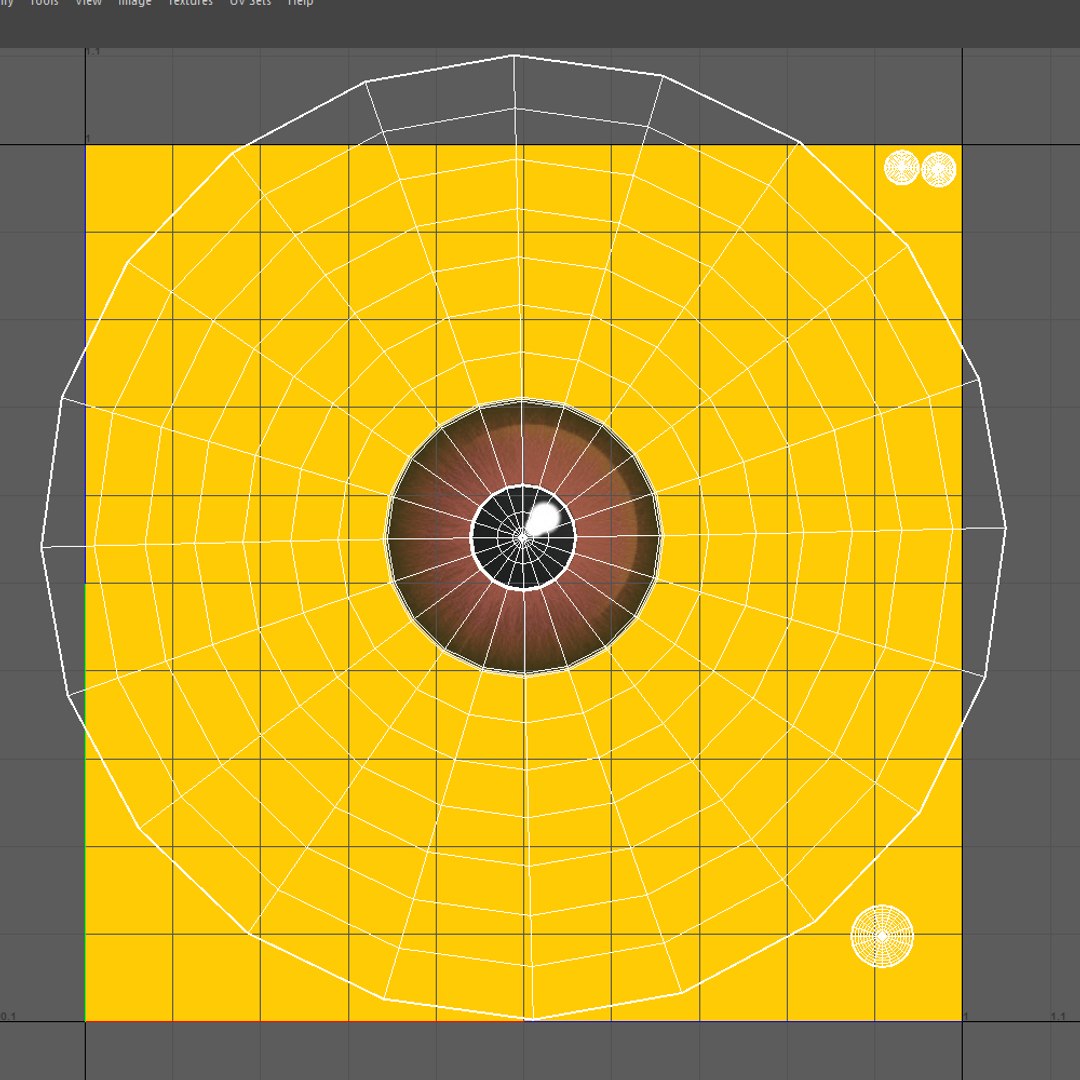Select the right shell of the top-right pair
Viewport: 1080px width, 1080px height.
click(x=939, y=169)
